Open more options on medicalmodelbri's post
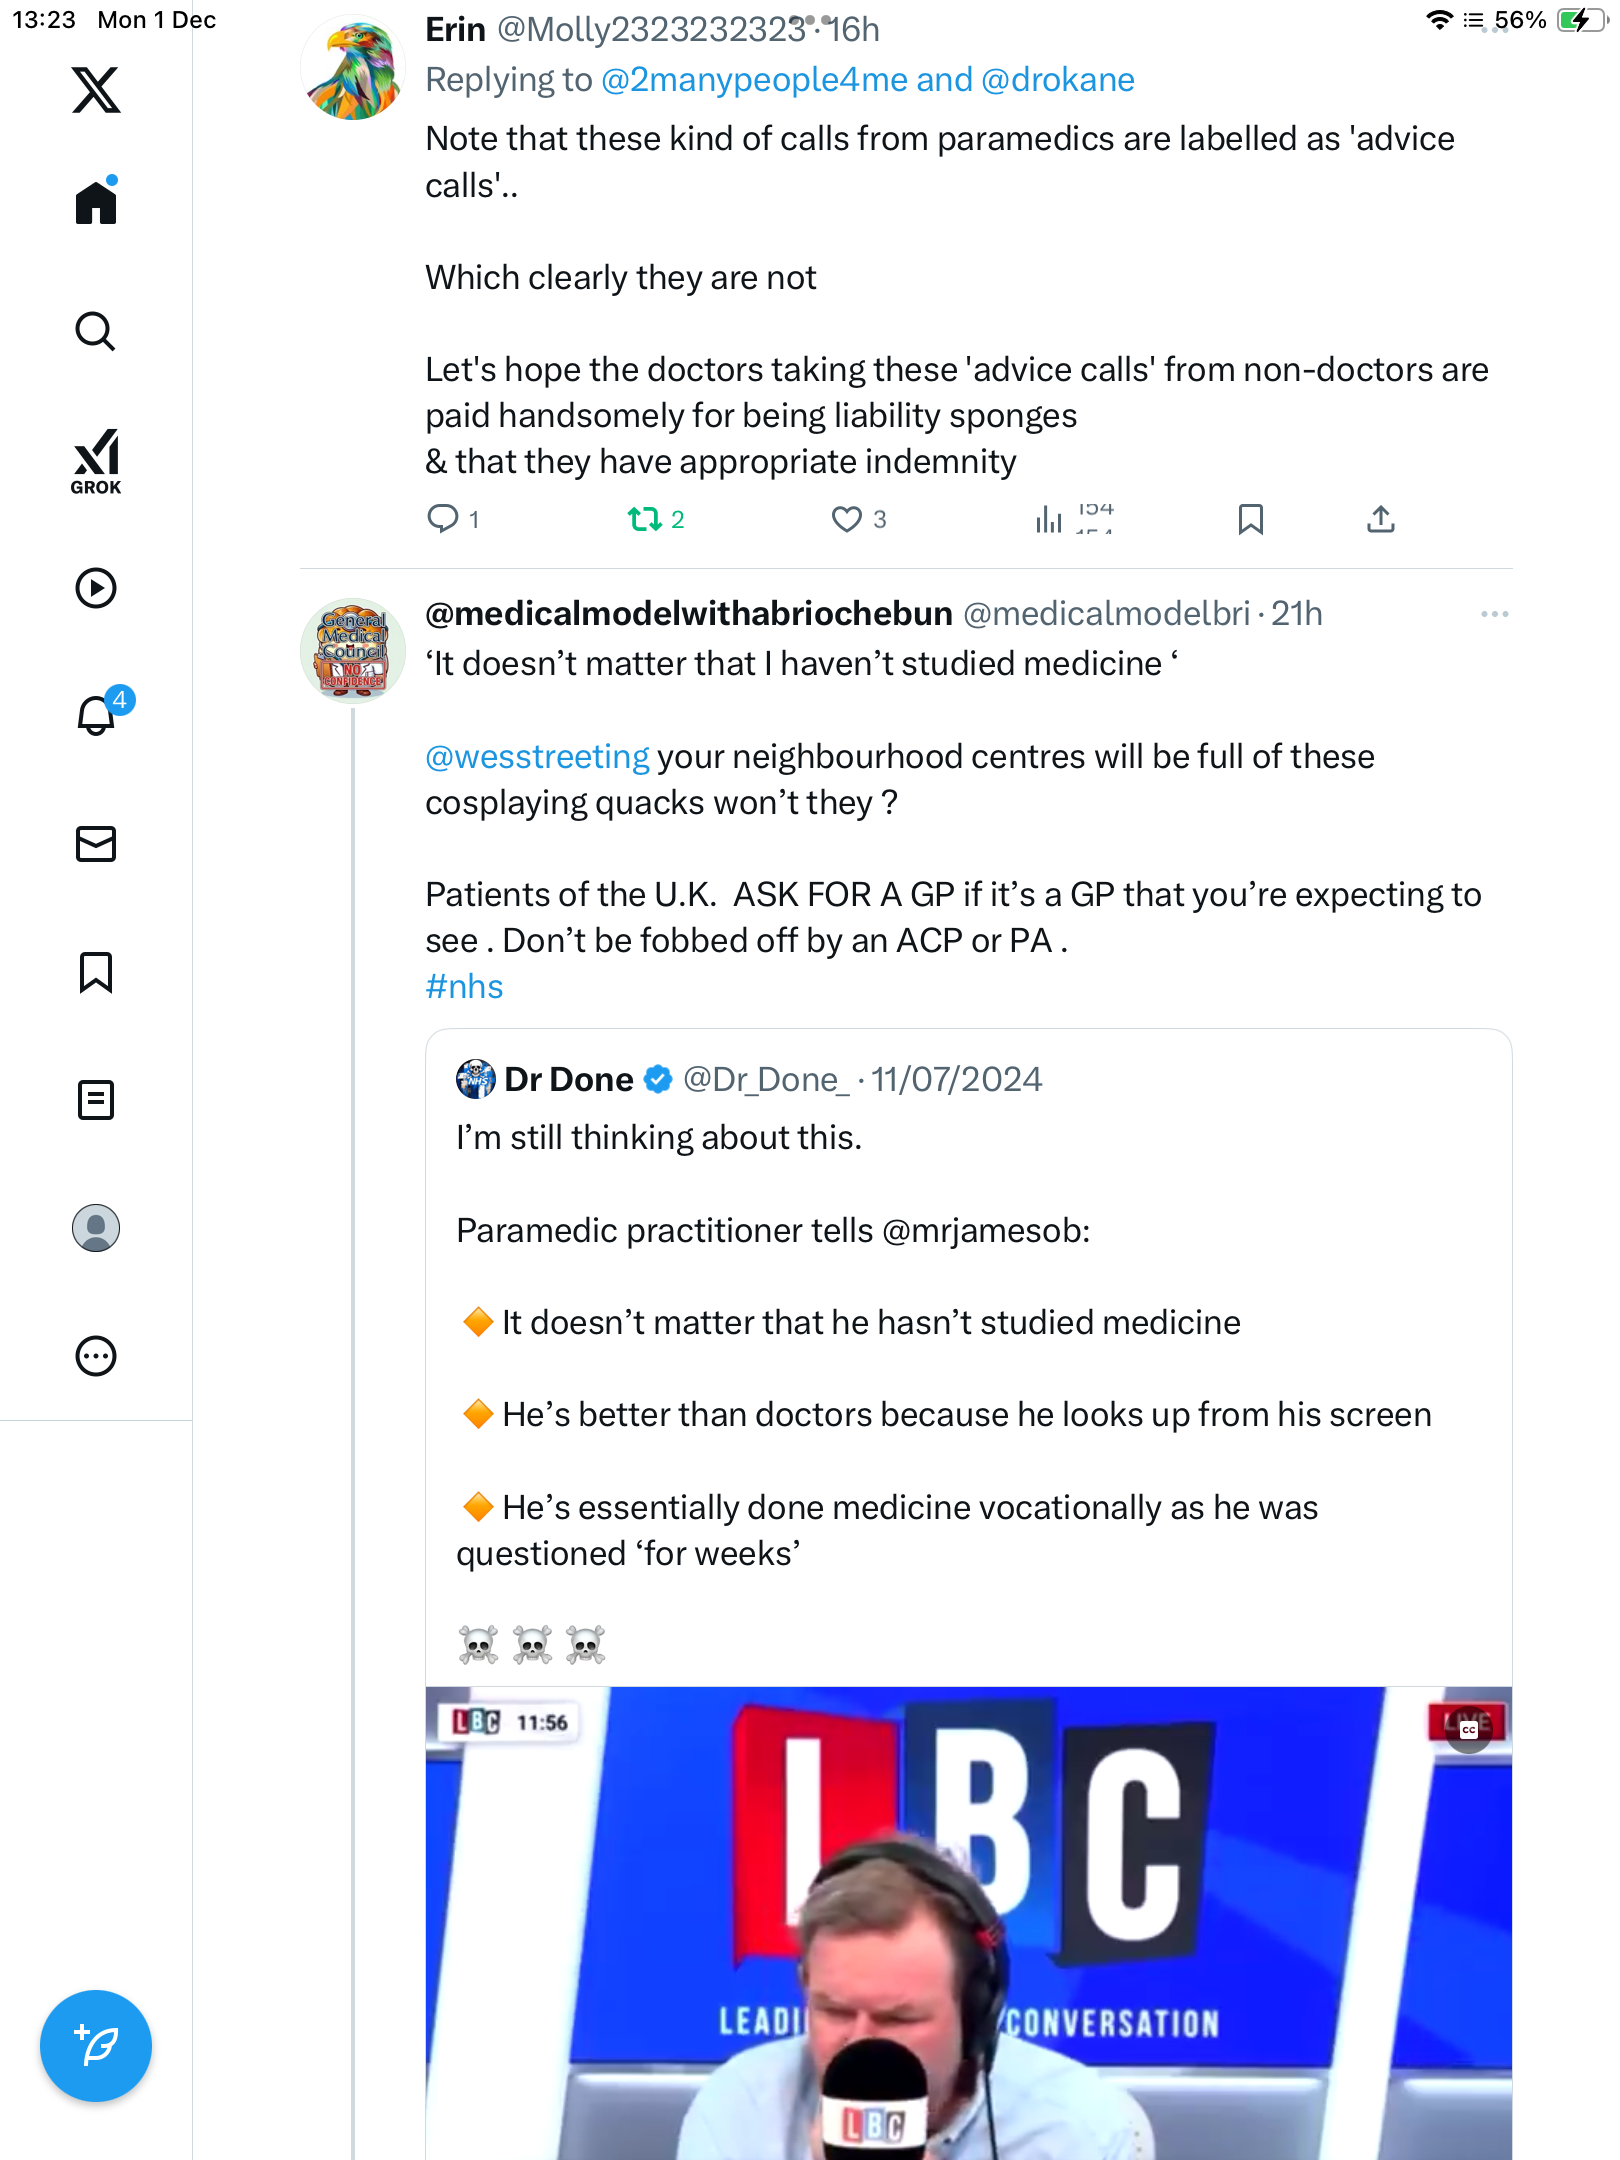Image resolution: width=1620 pixels, height=2160 pixels. click(1494, 614)
